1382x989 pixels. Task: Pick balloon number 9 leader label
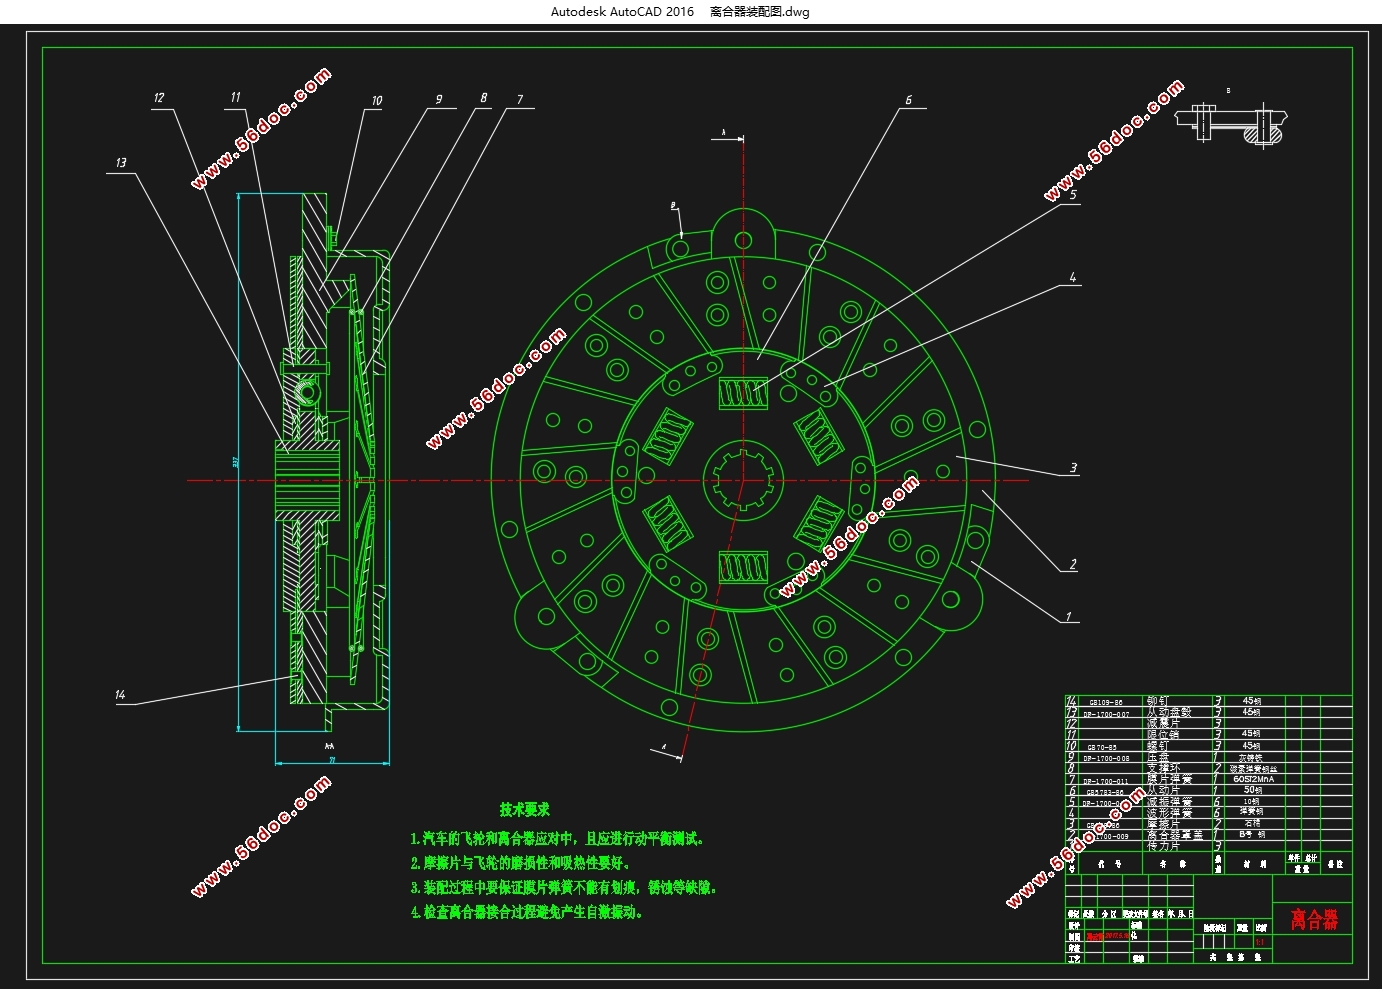click(x=438, y=99)
